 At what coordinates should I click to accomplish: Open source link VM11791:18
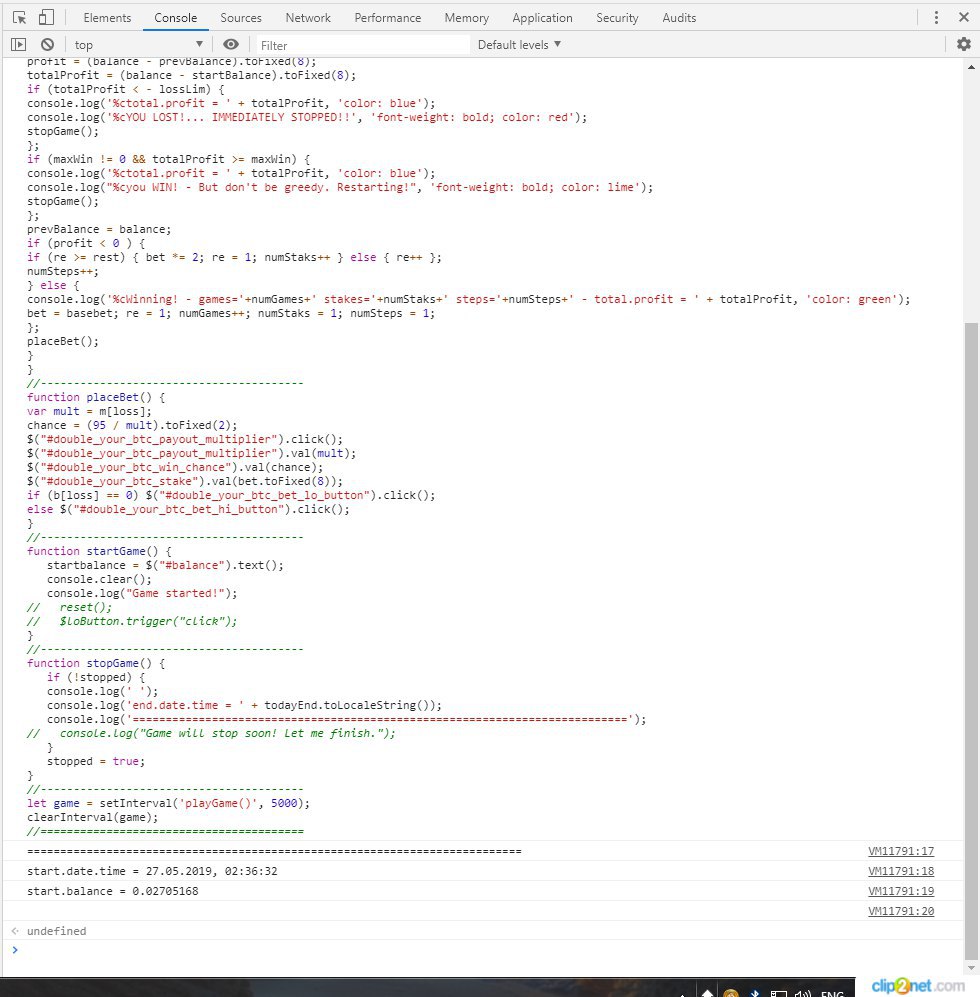(x=901, y=871)
